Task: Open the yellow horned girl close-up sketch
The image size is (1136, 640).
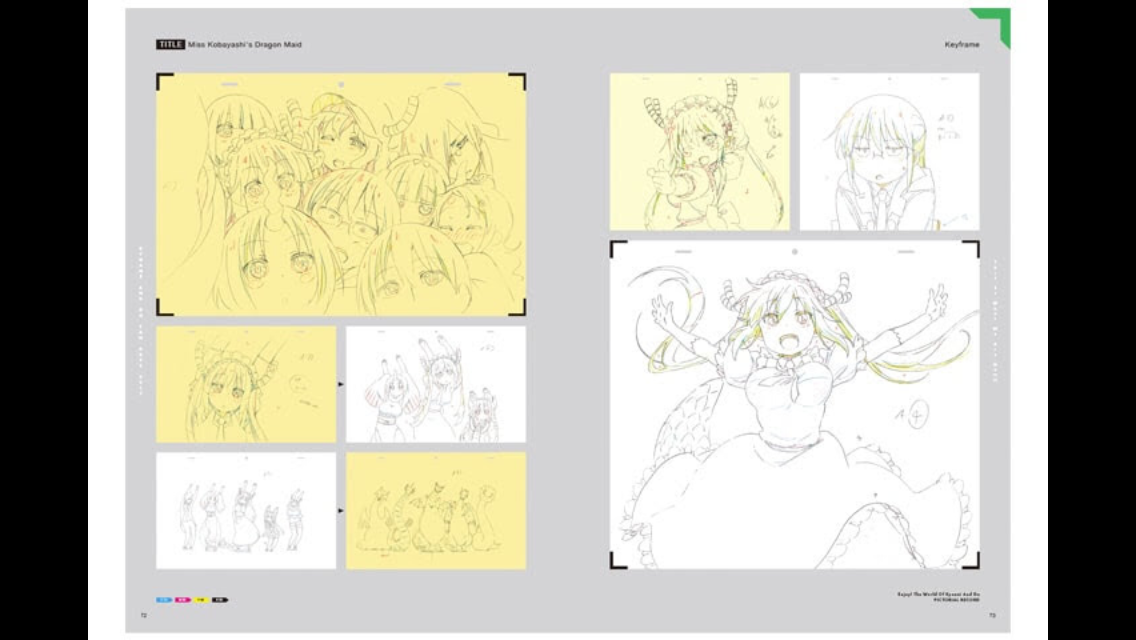Action: [x=246, y=384]
